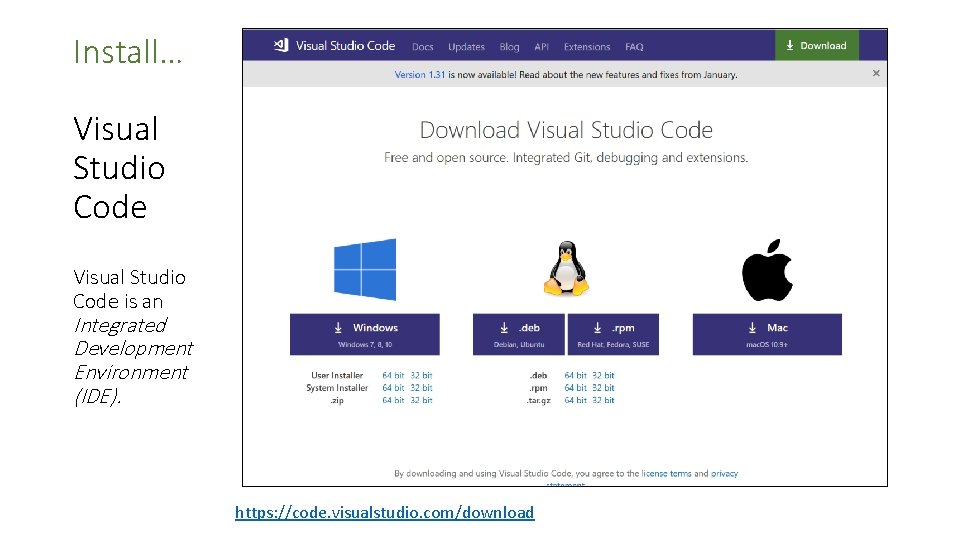Click Linux .deb 64 bit link
The image size is (960, 540).
click(x=576, y=375)
